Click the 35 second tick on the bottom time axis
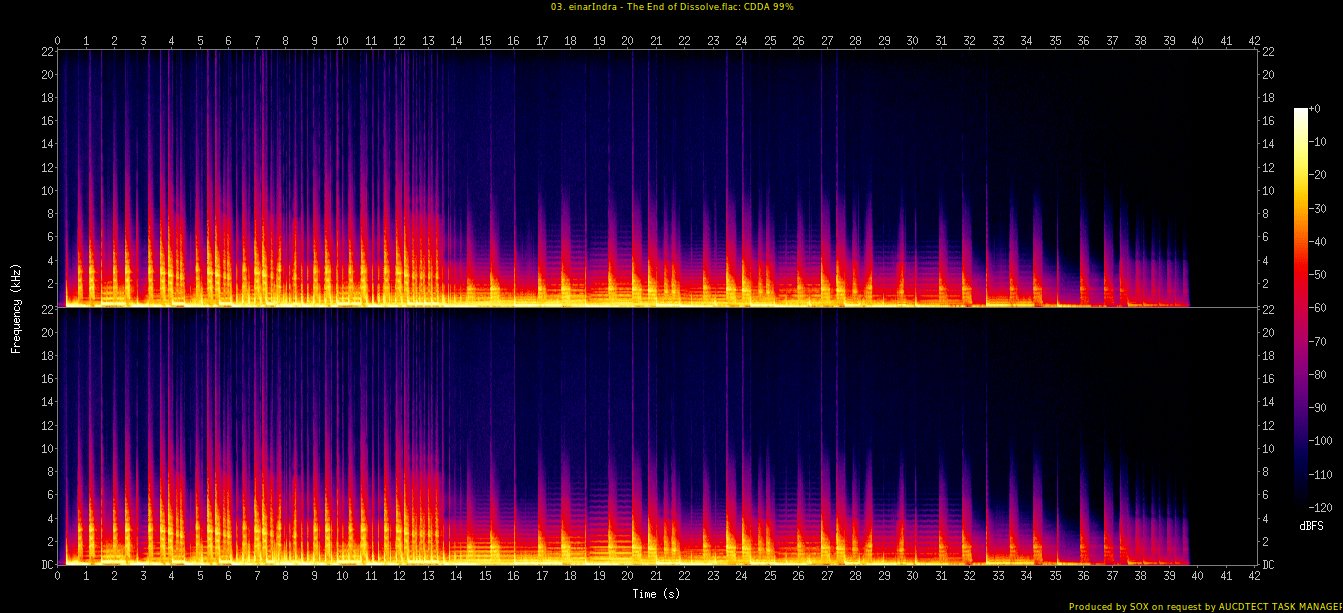Image resolution: width=1343 pixels, height=613 pixels. coord(1055,576)
